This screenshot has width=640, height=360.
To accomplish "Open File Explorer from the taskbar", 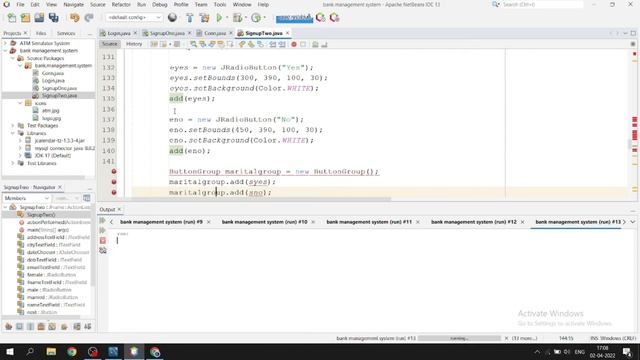I will coord(51,352).
